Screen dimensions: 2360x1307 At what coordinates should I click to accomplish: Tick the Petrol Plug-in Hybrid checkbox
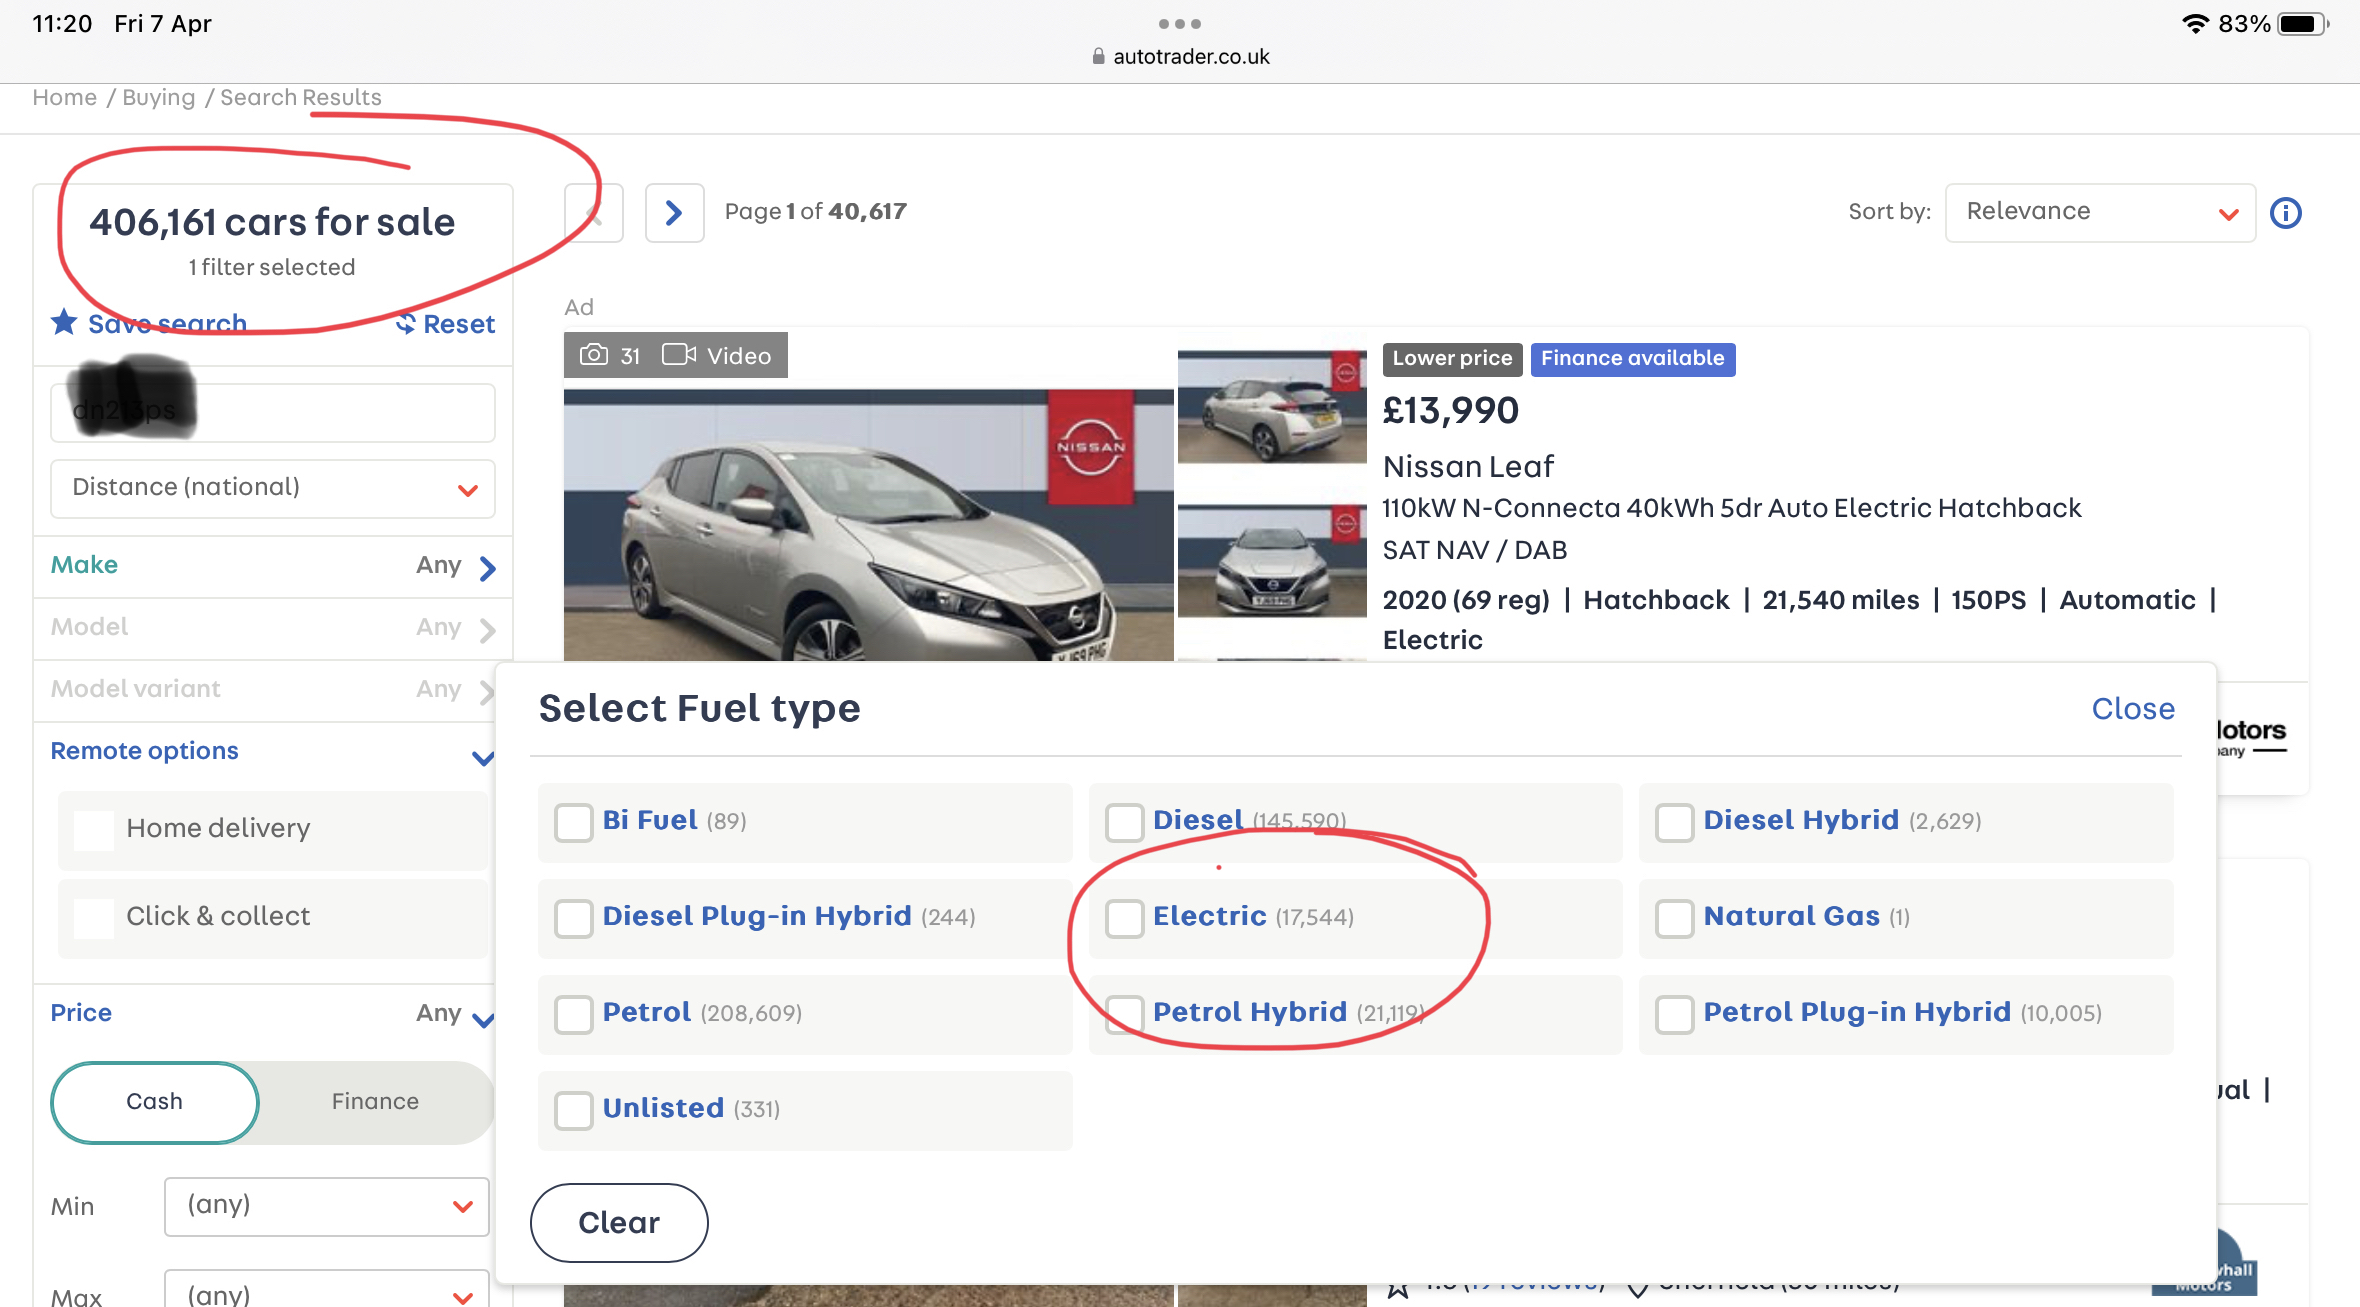point(1675,1014)
